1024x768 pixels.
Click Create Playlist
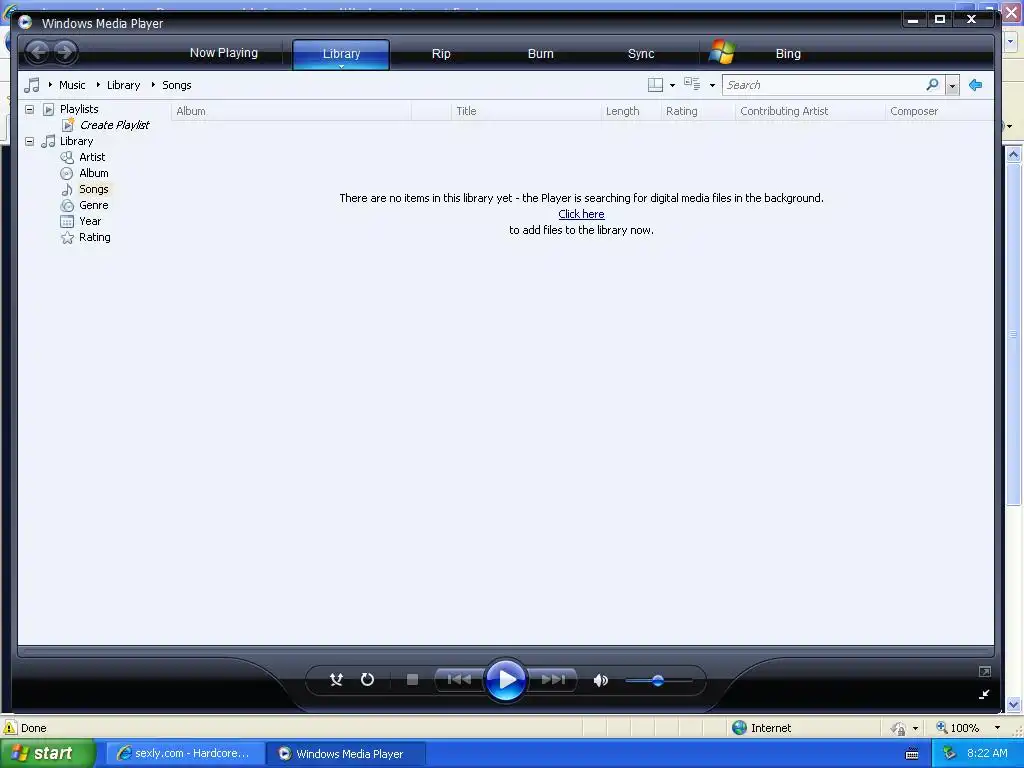click(x=114, y=125)
